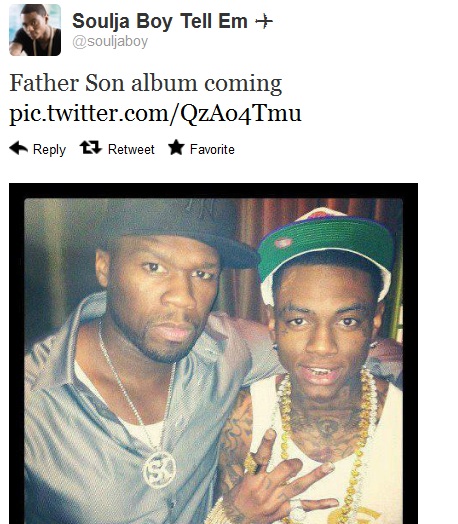Click the Reply arrow icon

point(18,148)
